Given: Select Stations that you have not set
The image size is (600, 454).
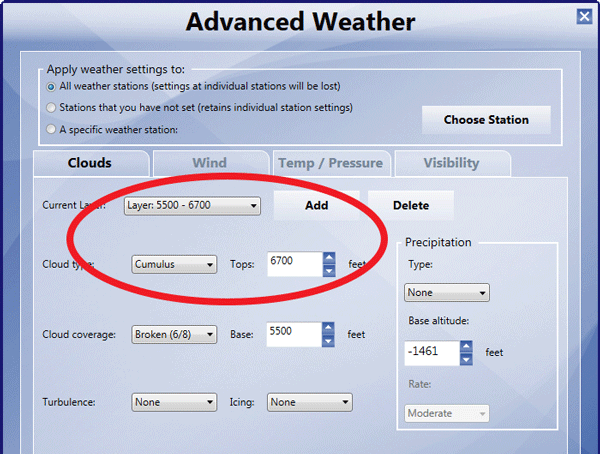Looking at the screenshot, I should (51, 108).
